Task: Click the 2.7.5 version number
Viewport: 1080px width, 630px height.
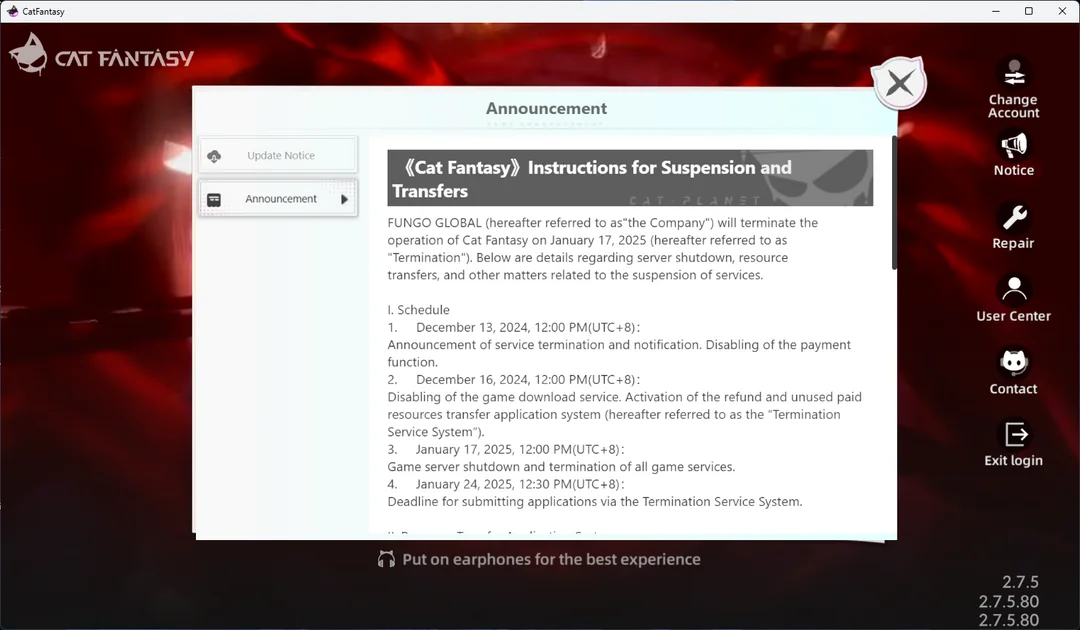Action: pyautogui.click(x=1020, y=582)
